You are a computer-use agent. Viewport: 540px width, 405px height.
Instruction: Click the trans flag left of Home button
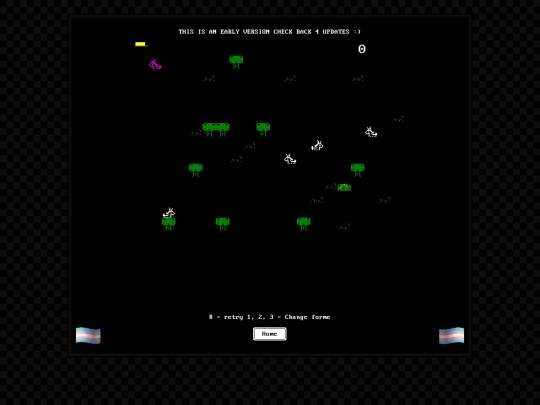(88, 335)
